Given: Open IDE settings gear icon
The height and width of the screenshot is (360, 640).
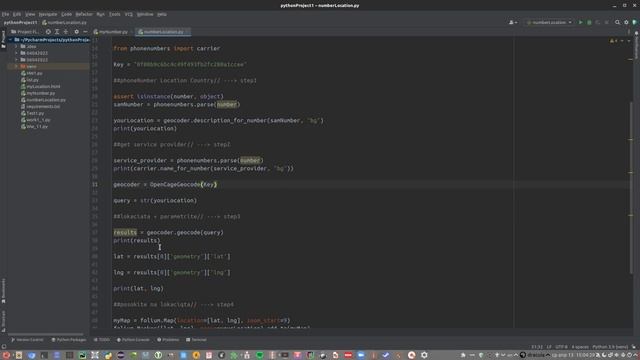Looking at the screenshot, I should pyautogui.click(x=626, y=22).
